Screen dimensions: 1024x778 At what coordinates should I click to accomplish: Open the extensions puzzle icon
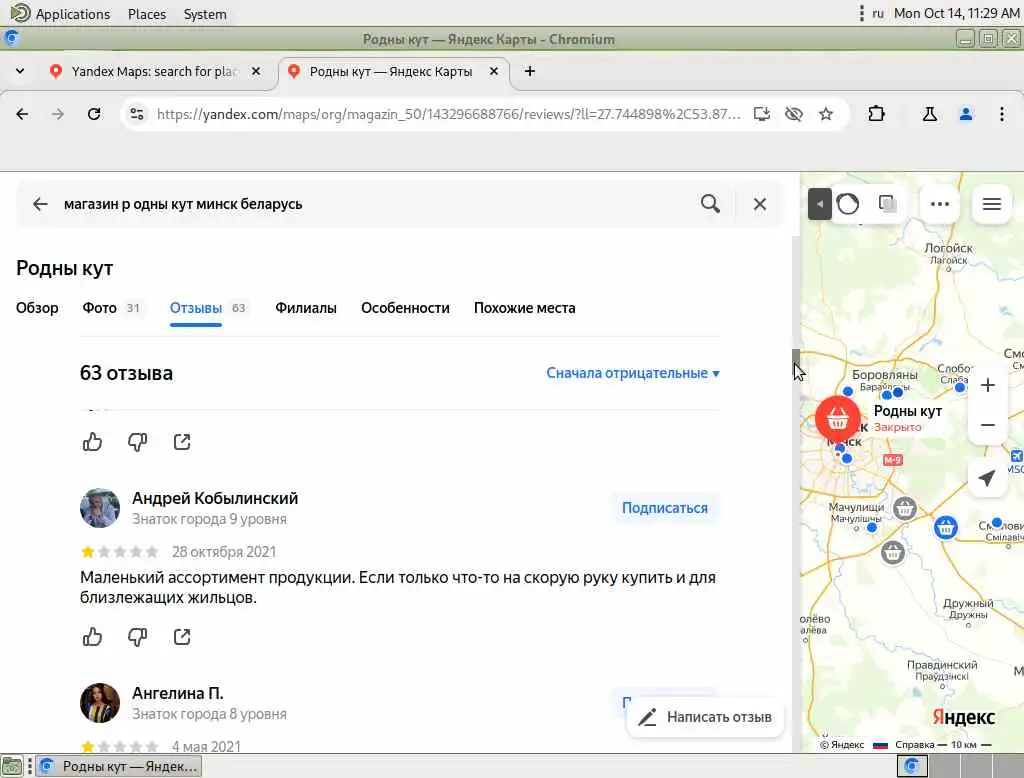point(876,114)
